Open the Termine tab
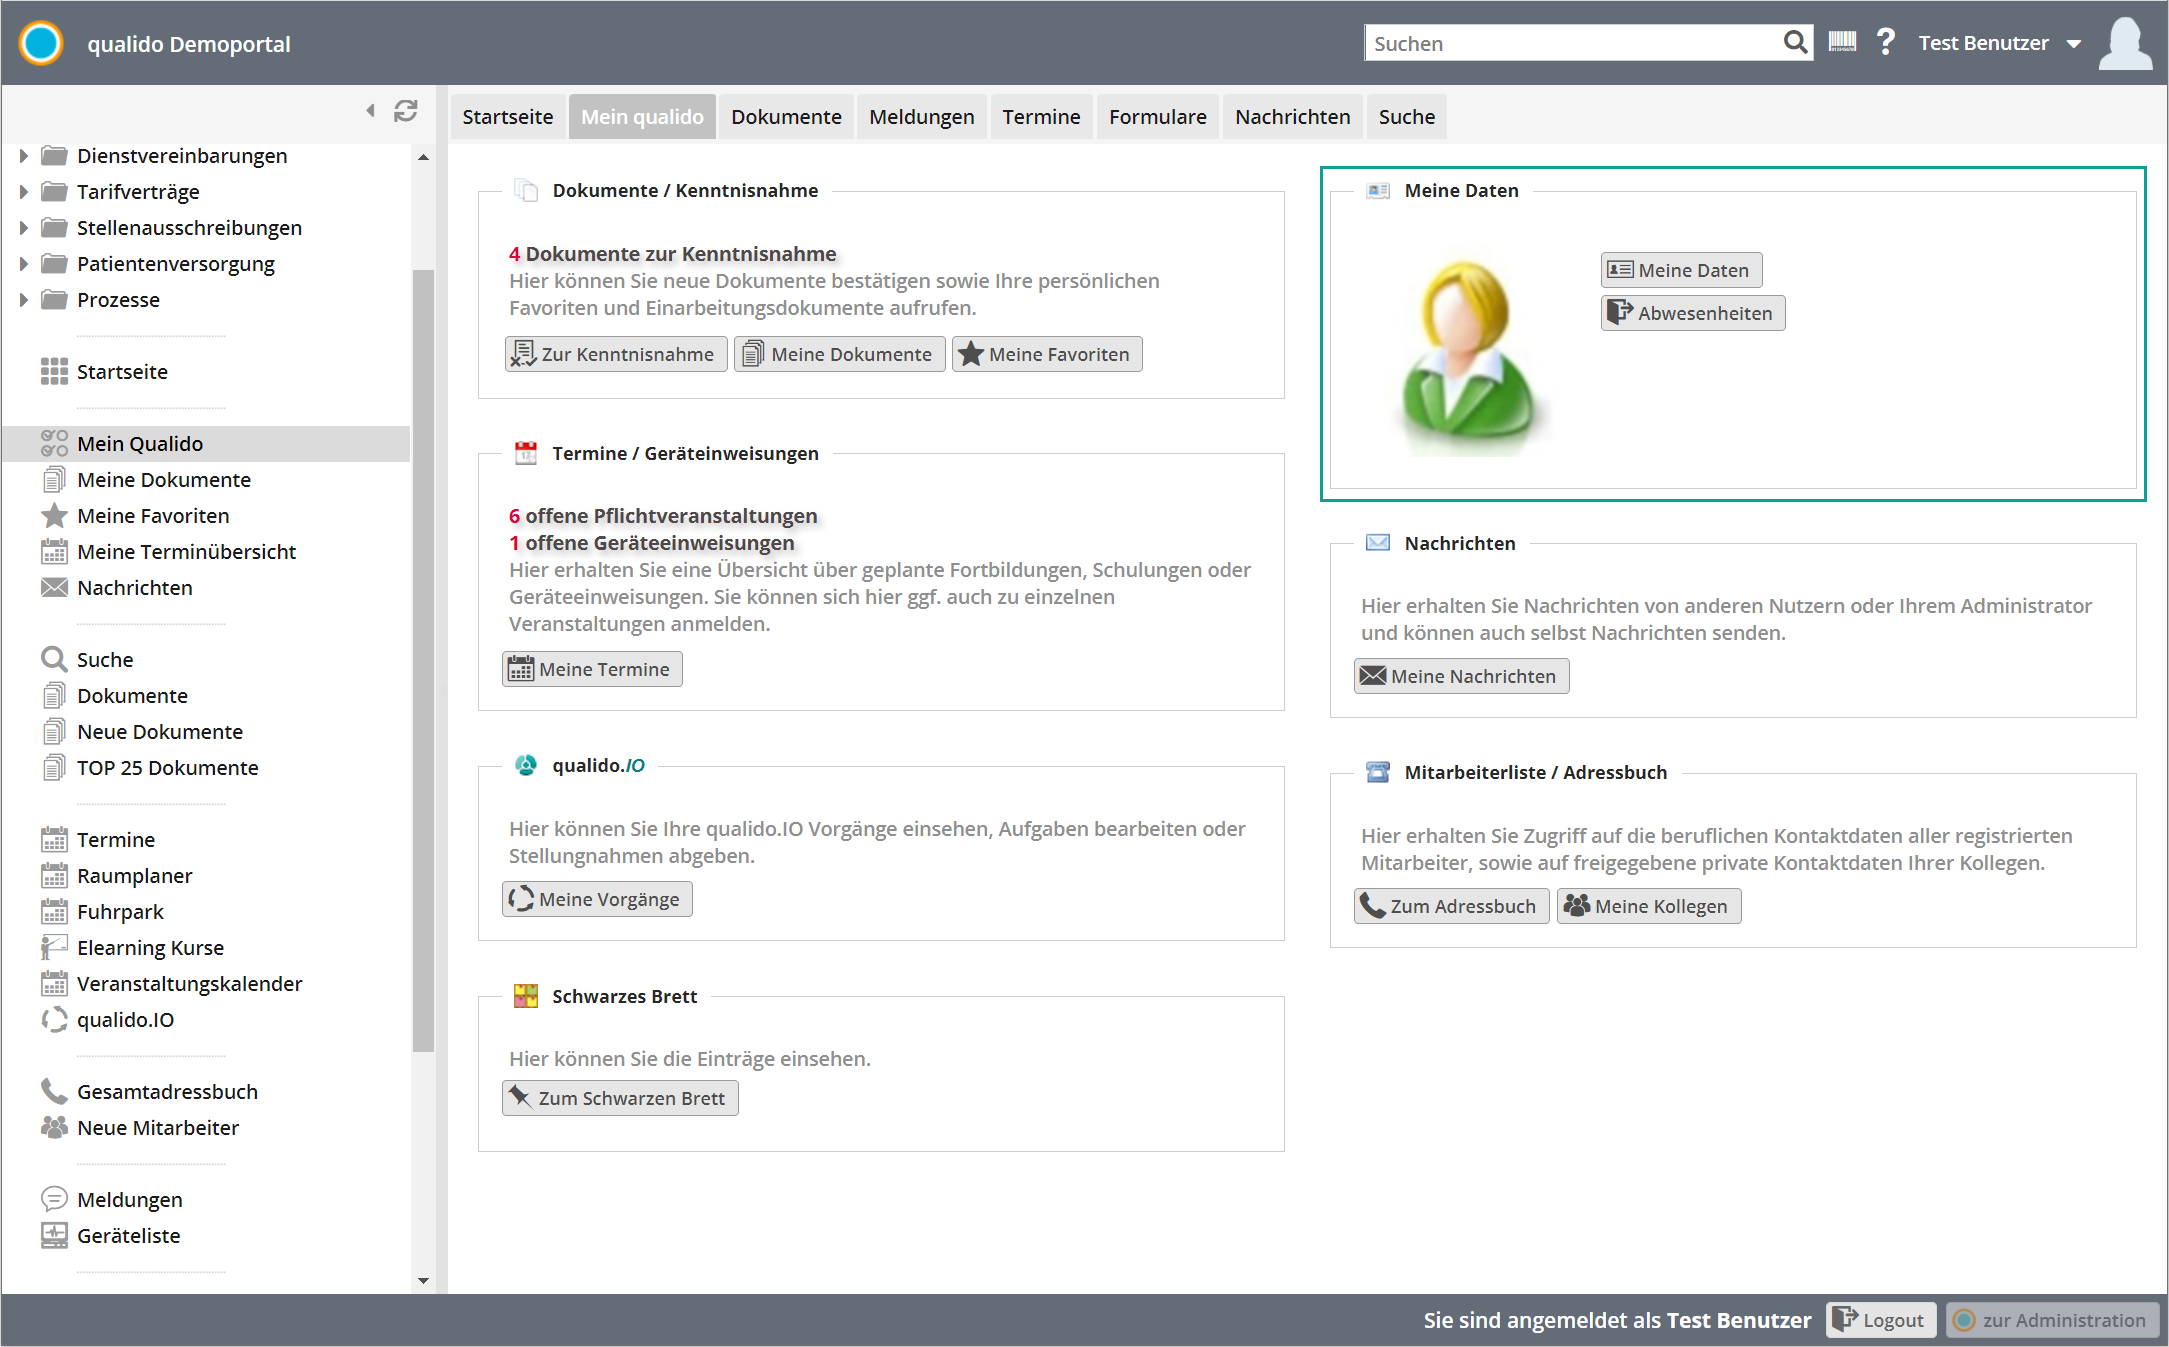2169x1347 pixels. coord(1041,116)
